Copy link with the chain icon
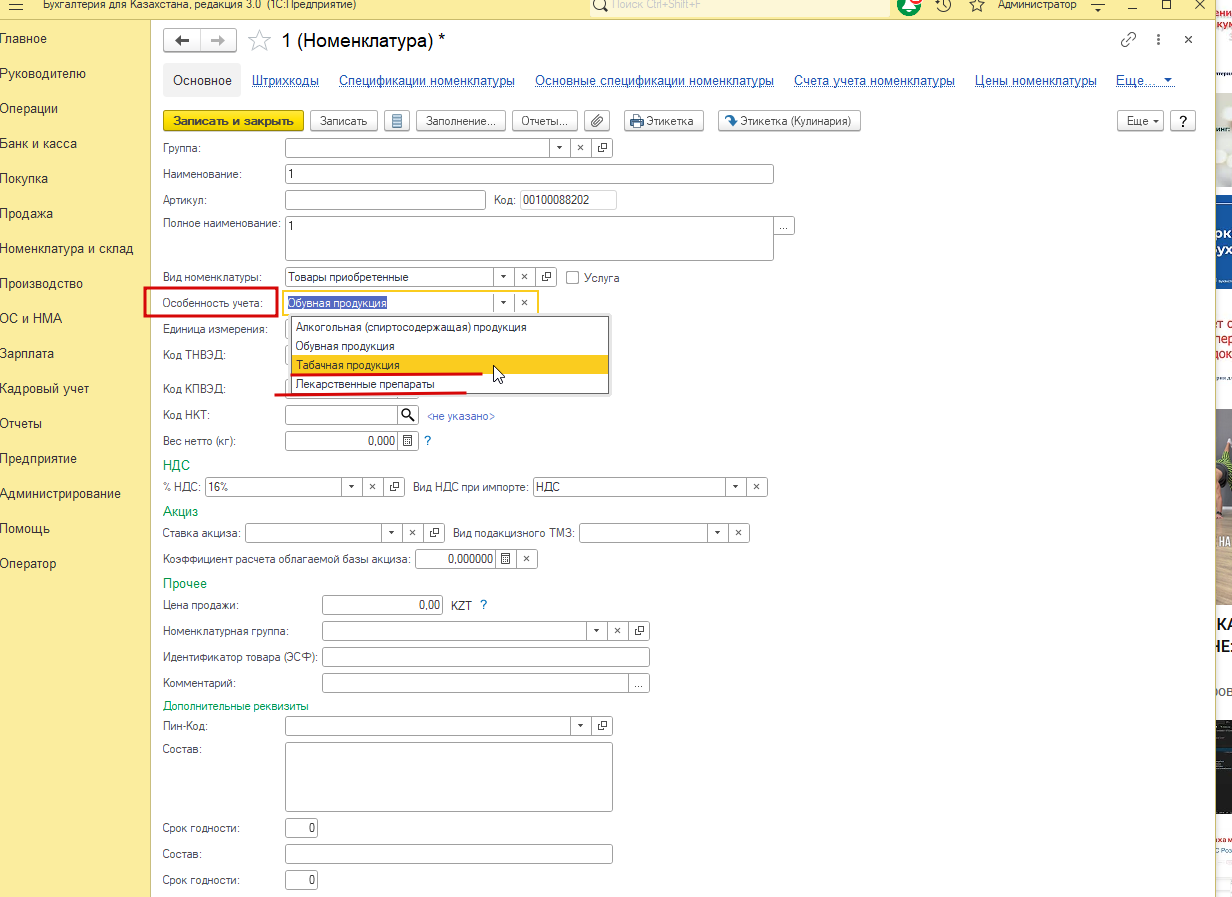The image size is (1232, 897). pyautogui.click(x=1128, y=40)
